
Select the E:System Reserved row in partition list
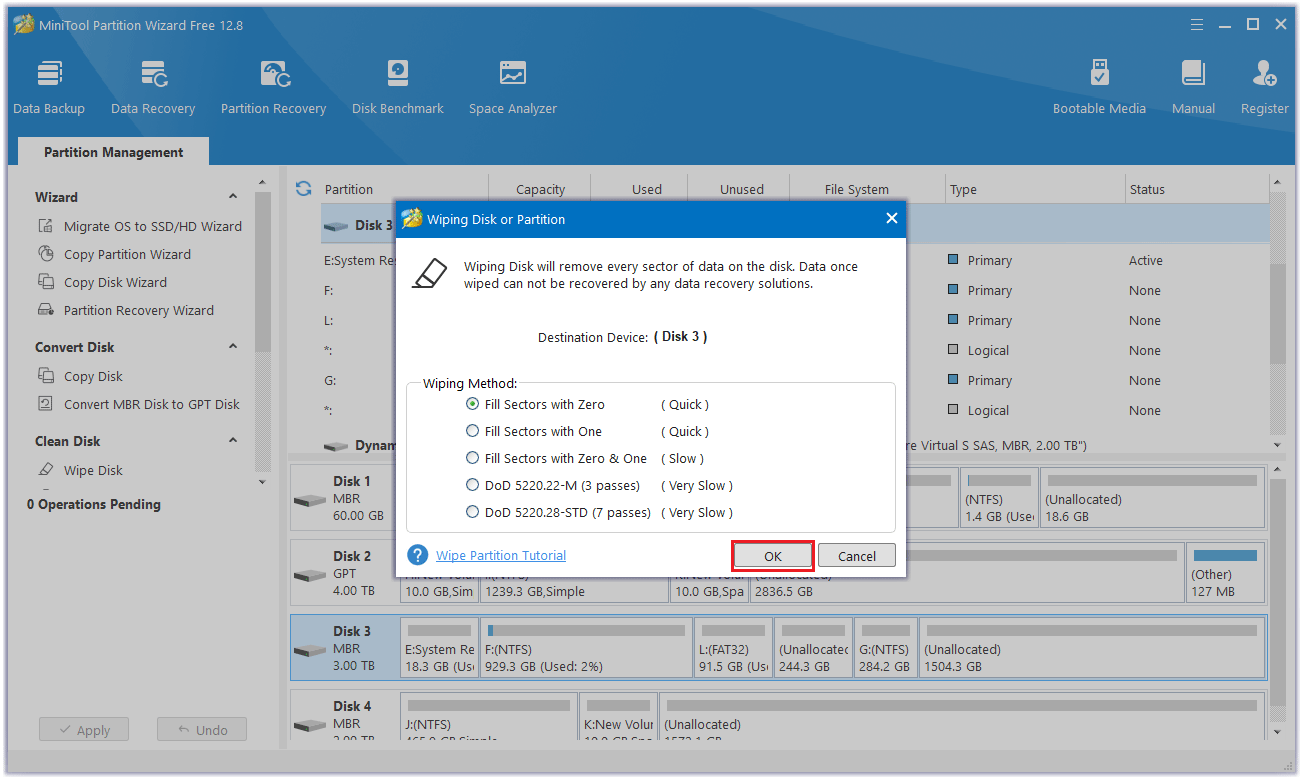tap(795, 260)
